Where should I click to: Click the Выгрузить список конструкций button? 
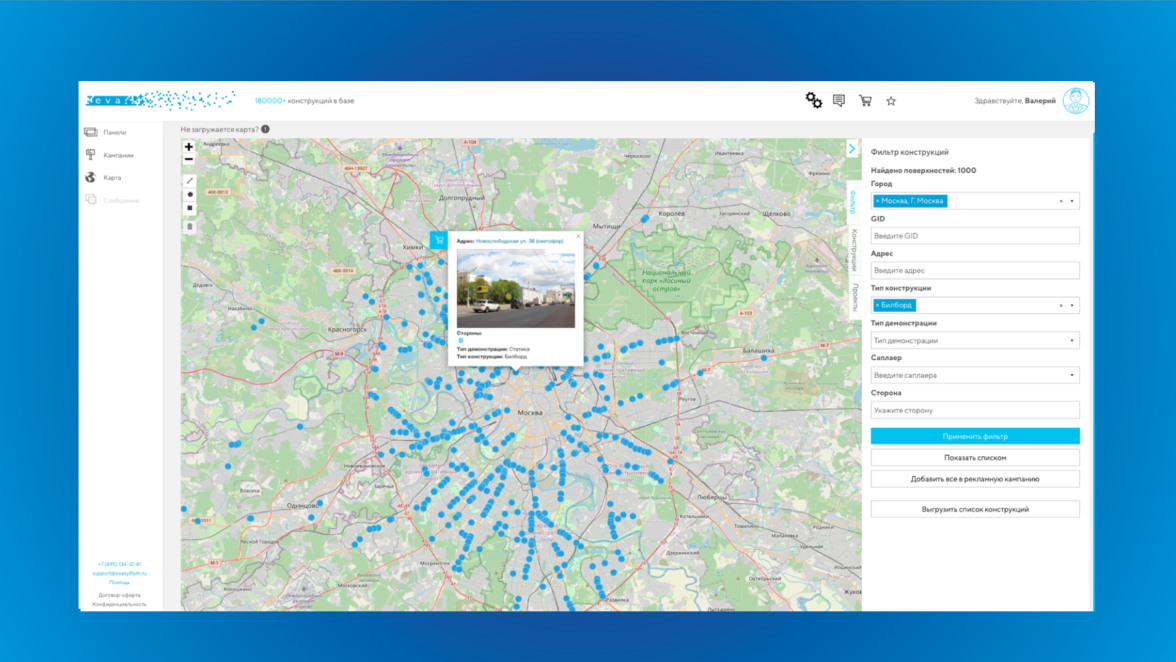click(x=974, y=509)
